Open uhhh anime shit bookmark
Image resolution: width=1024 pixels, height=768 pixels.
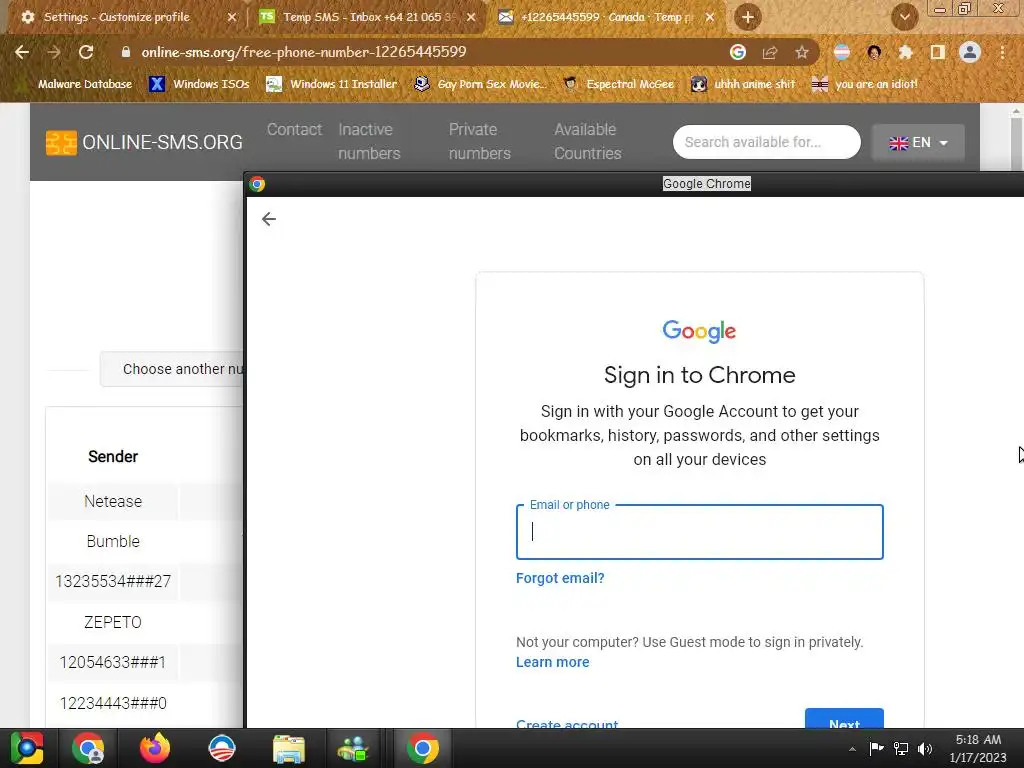click(744, 84)
